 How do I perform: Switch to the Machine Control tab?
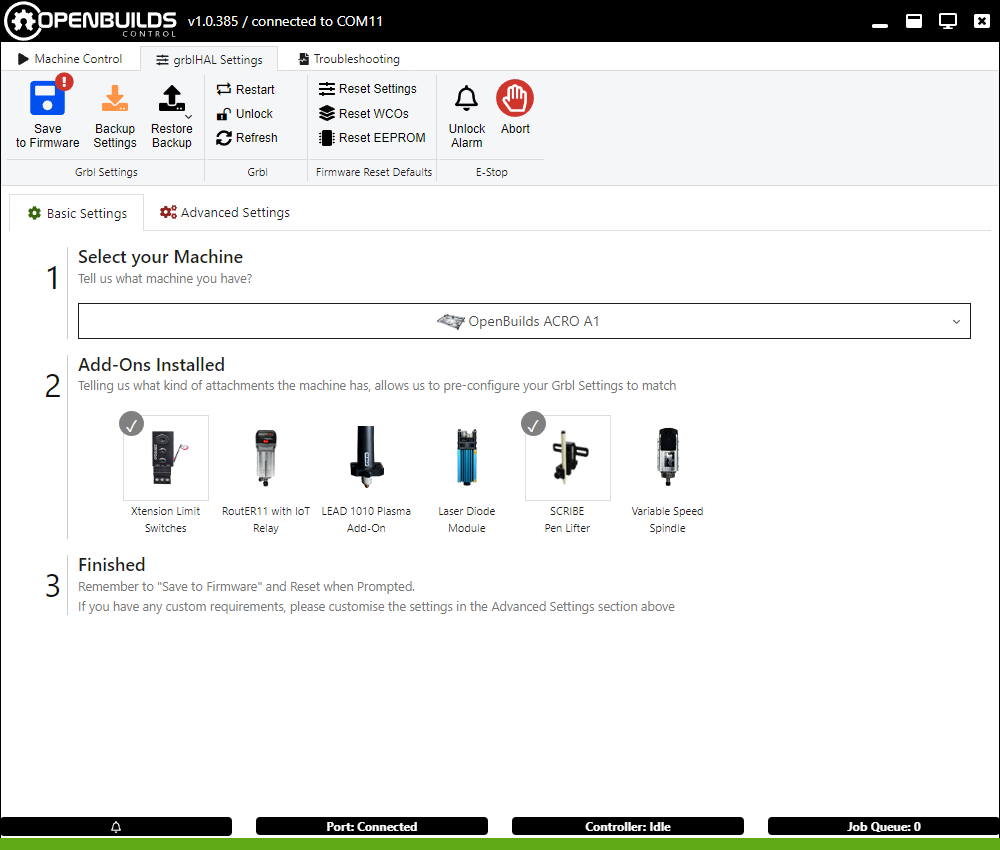click(70, 59)
